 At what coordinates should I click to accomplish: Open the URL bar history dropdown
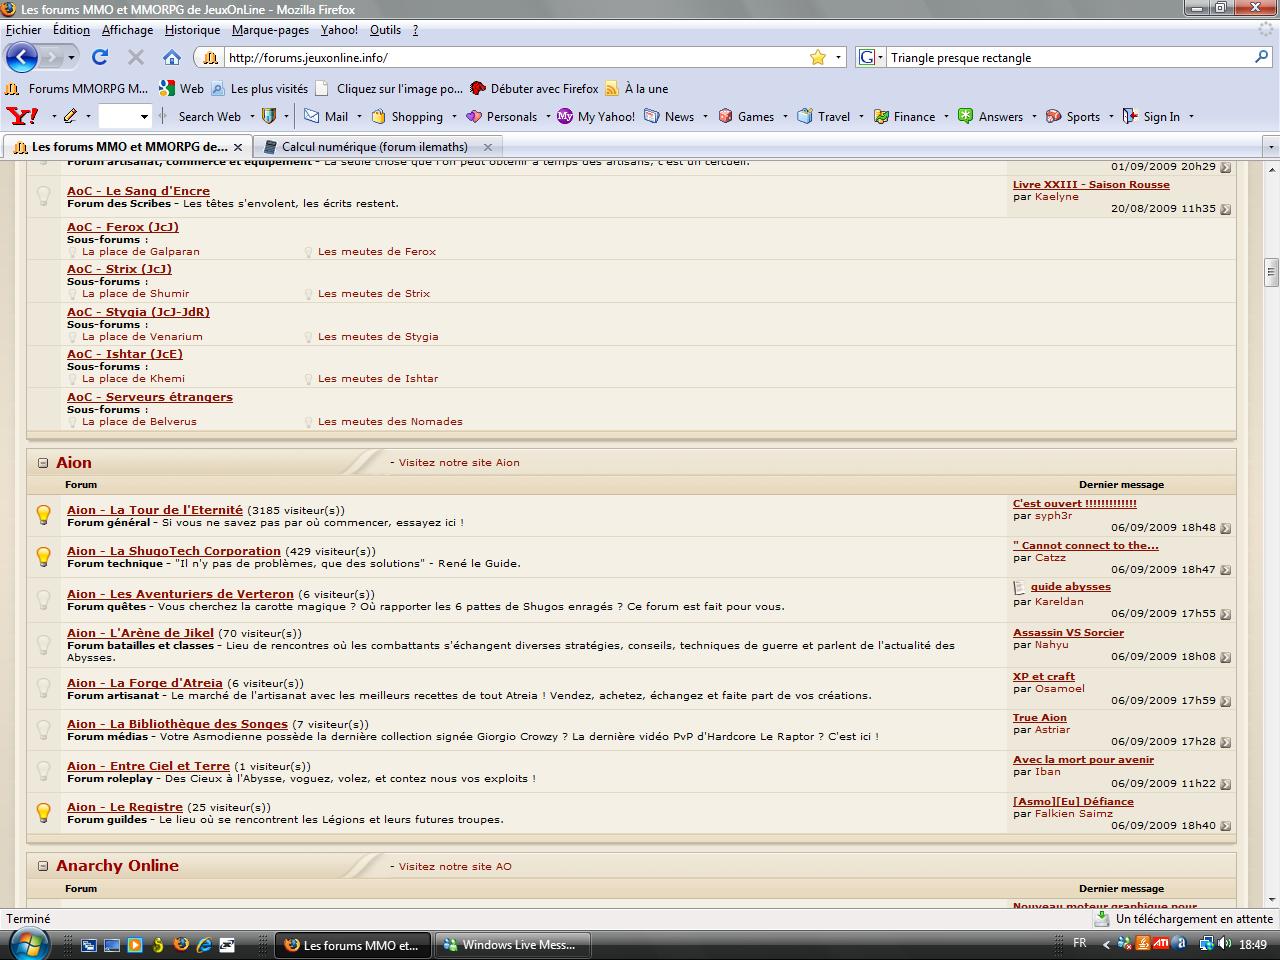(838, 57)
